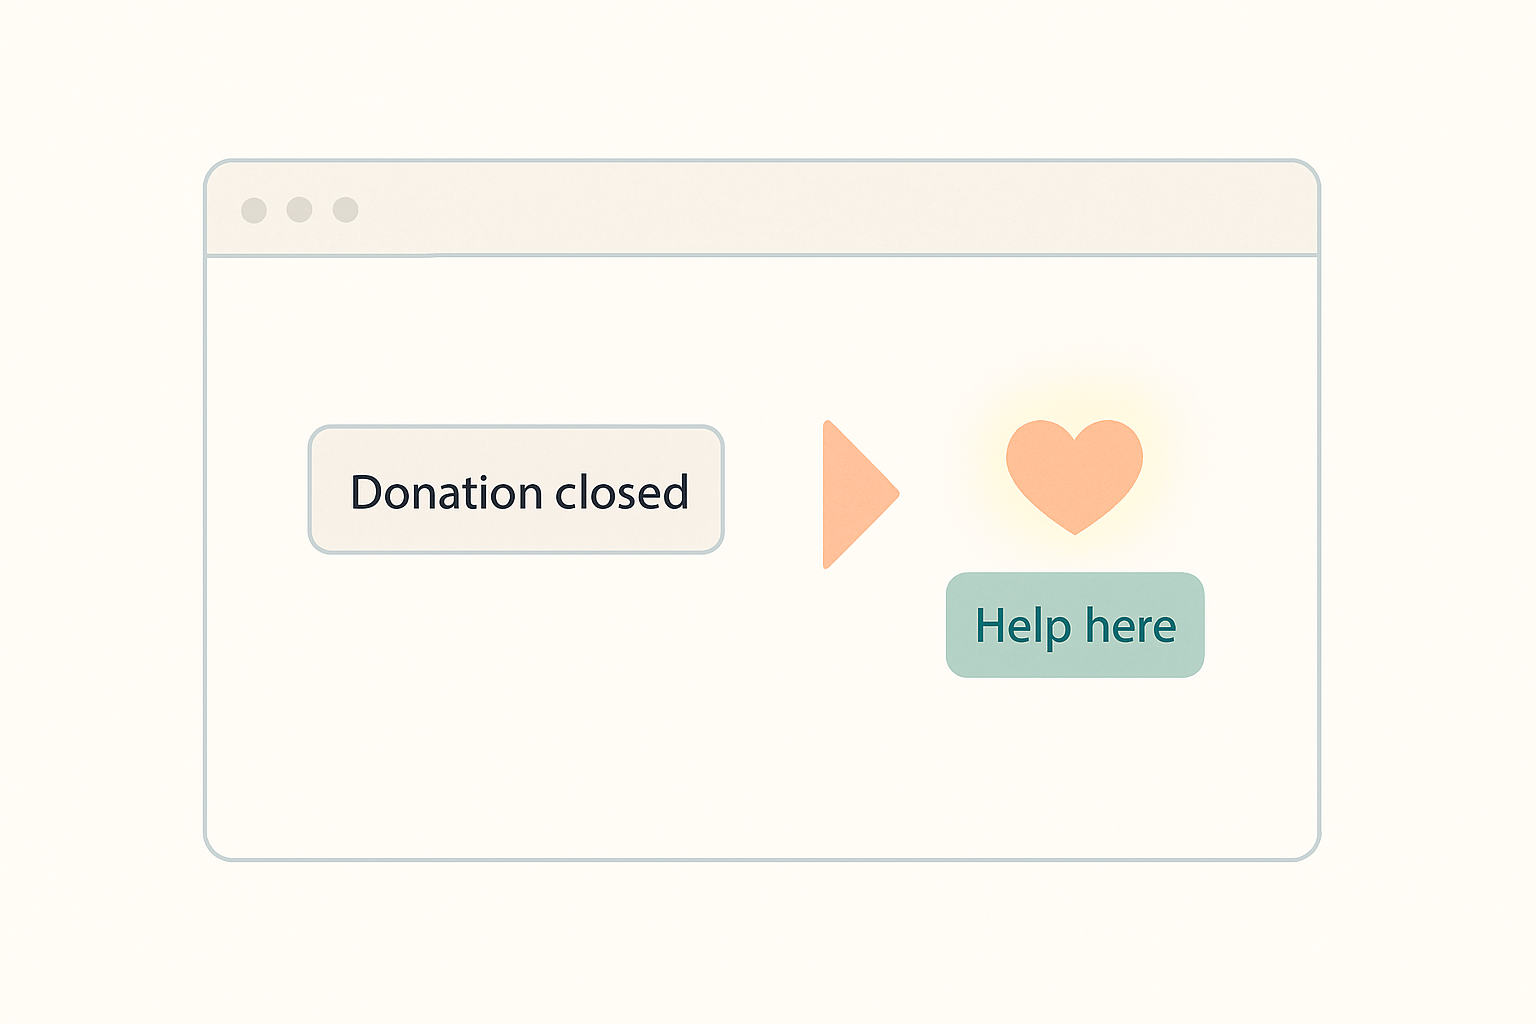Click the pointed tip of the orange triangle
The height and width of the screenshot is (1024, 1536).
(896, 493)
